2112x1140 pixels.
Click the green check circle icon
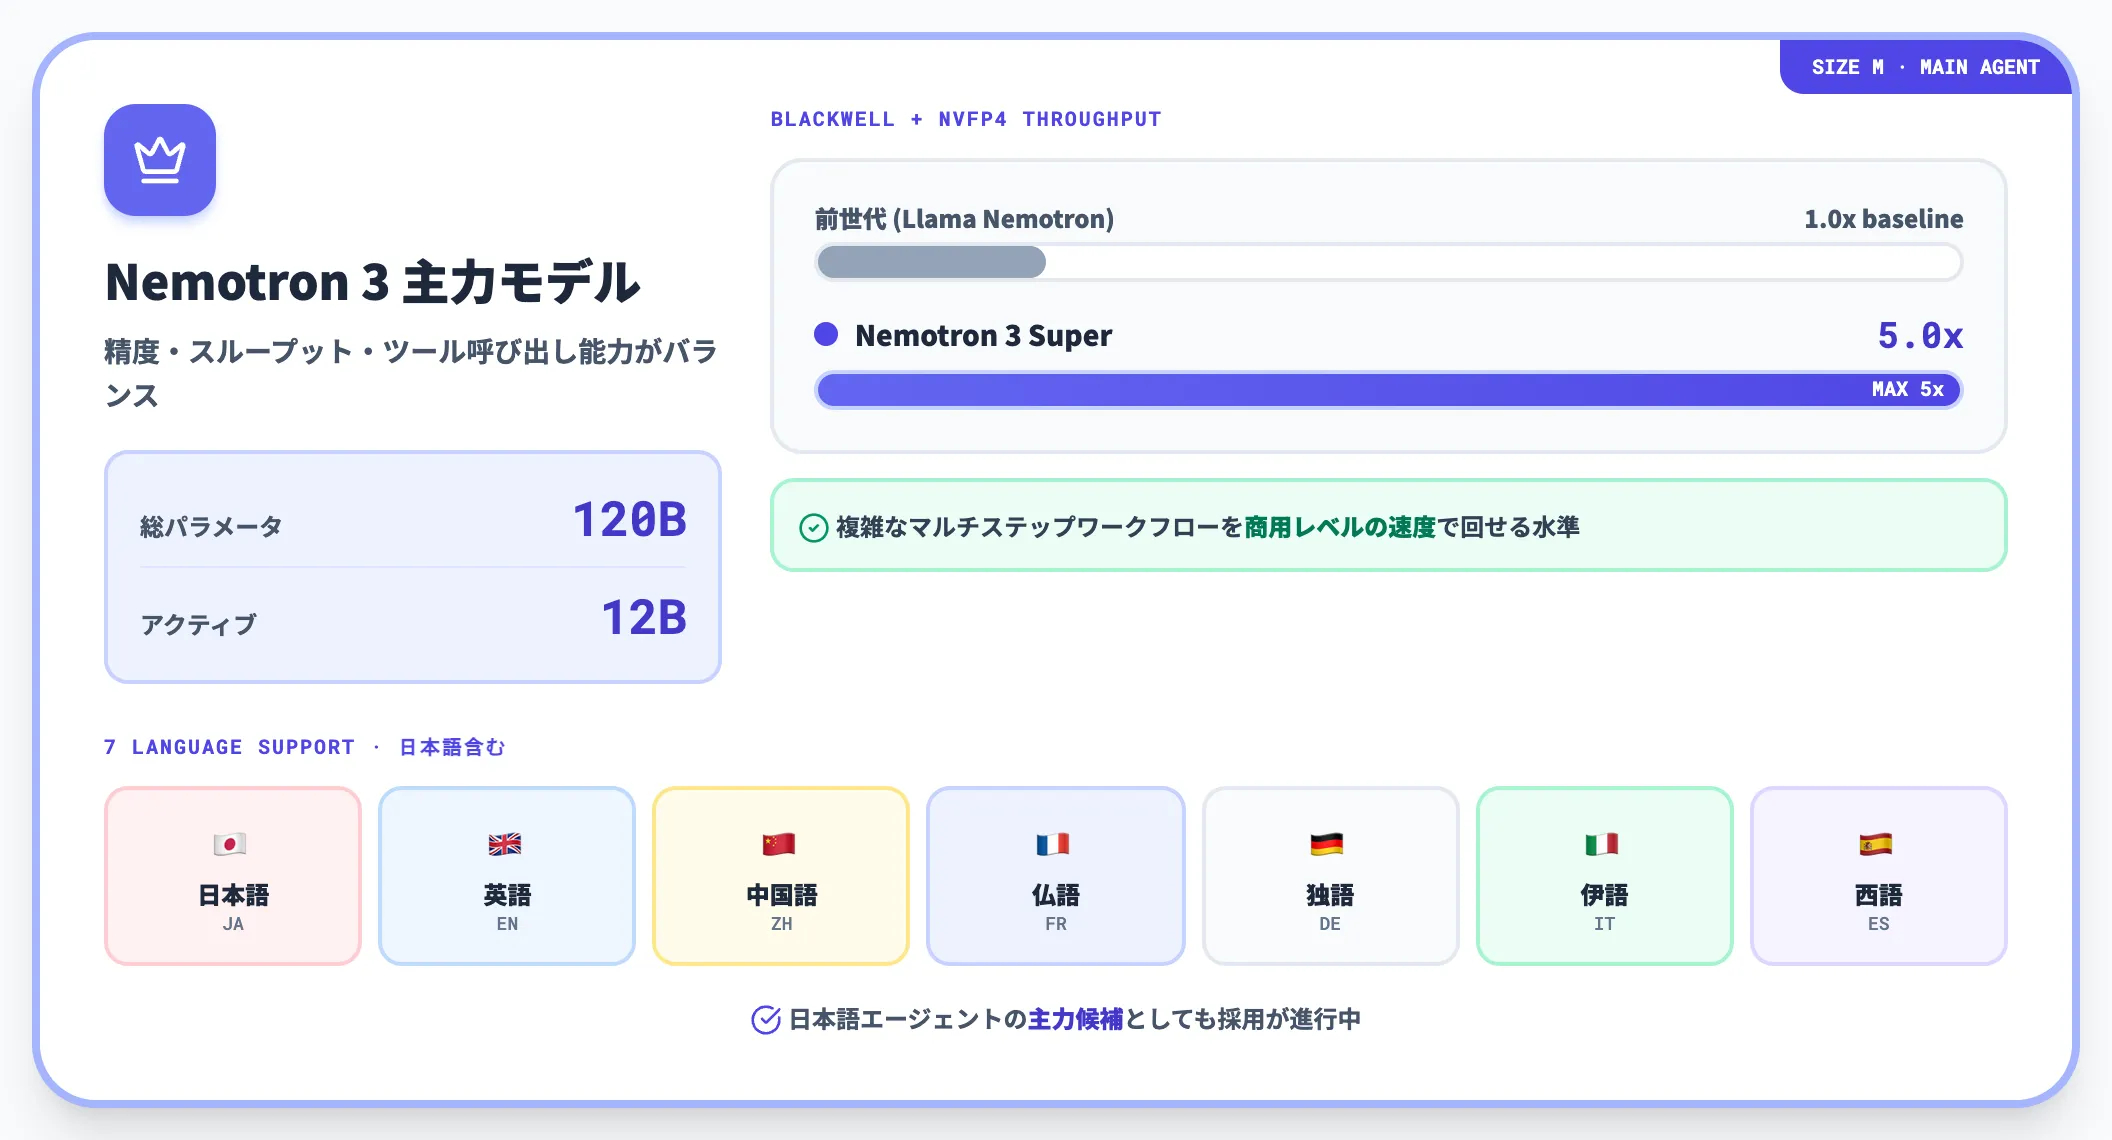point(814,528)
